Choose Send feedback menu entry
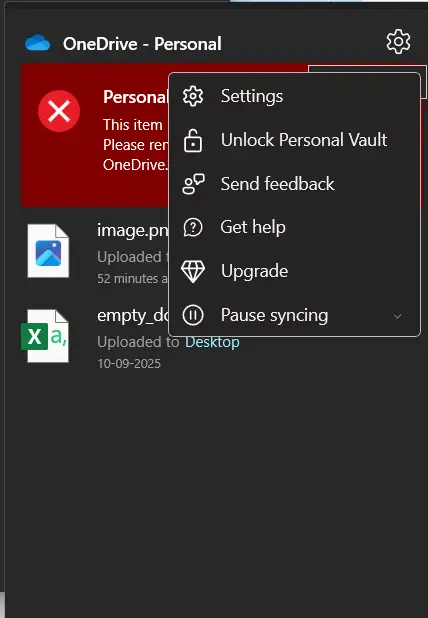 (294, 184)
